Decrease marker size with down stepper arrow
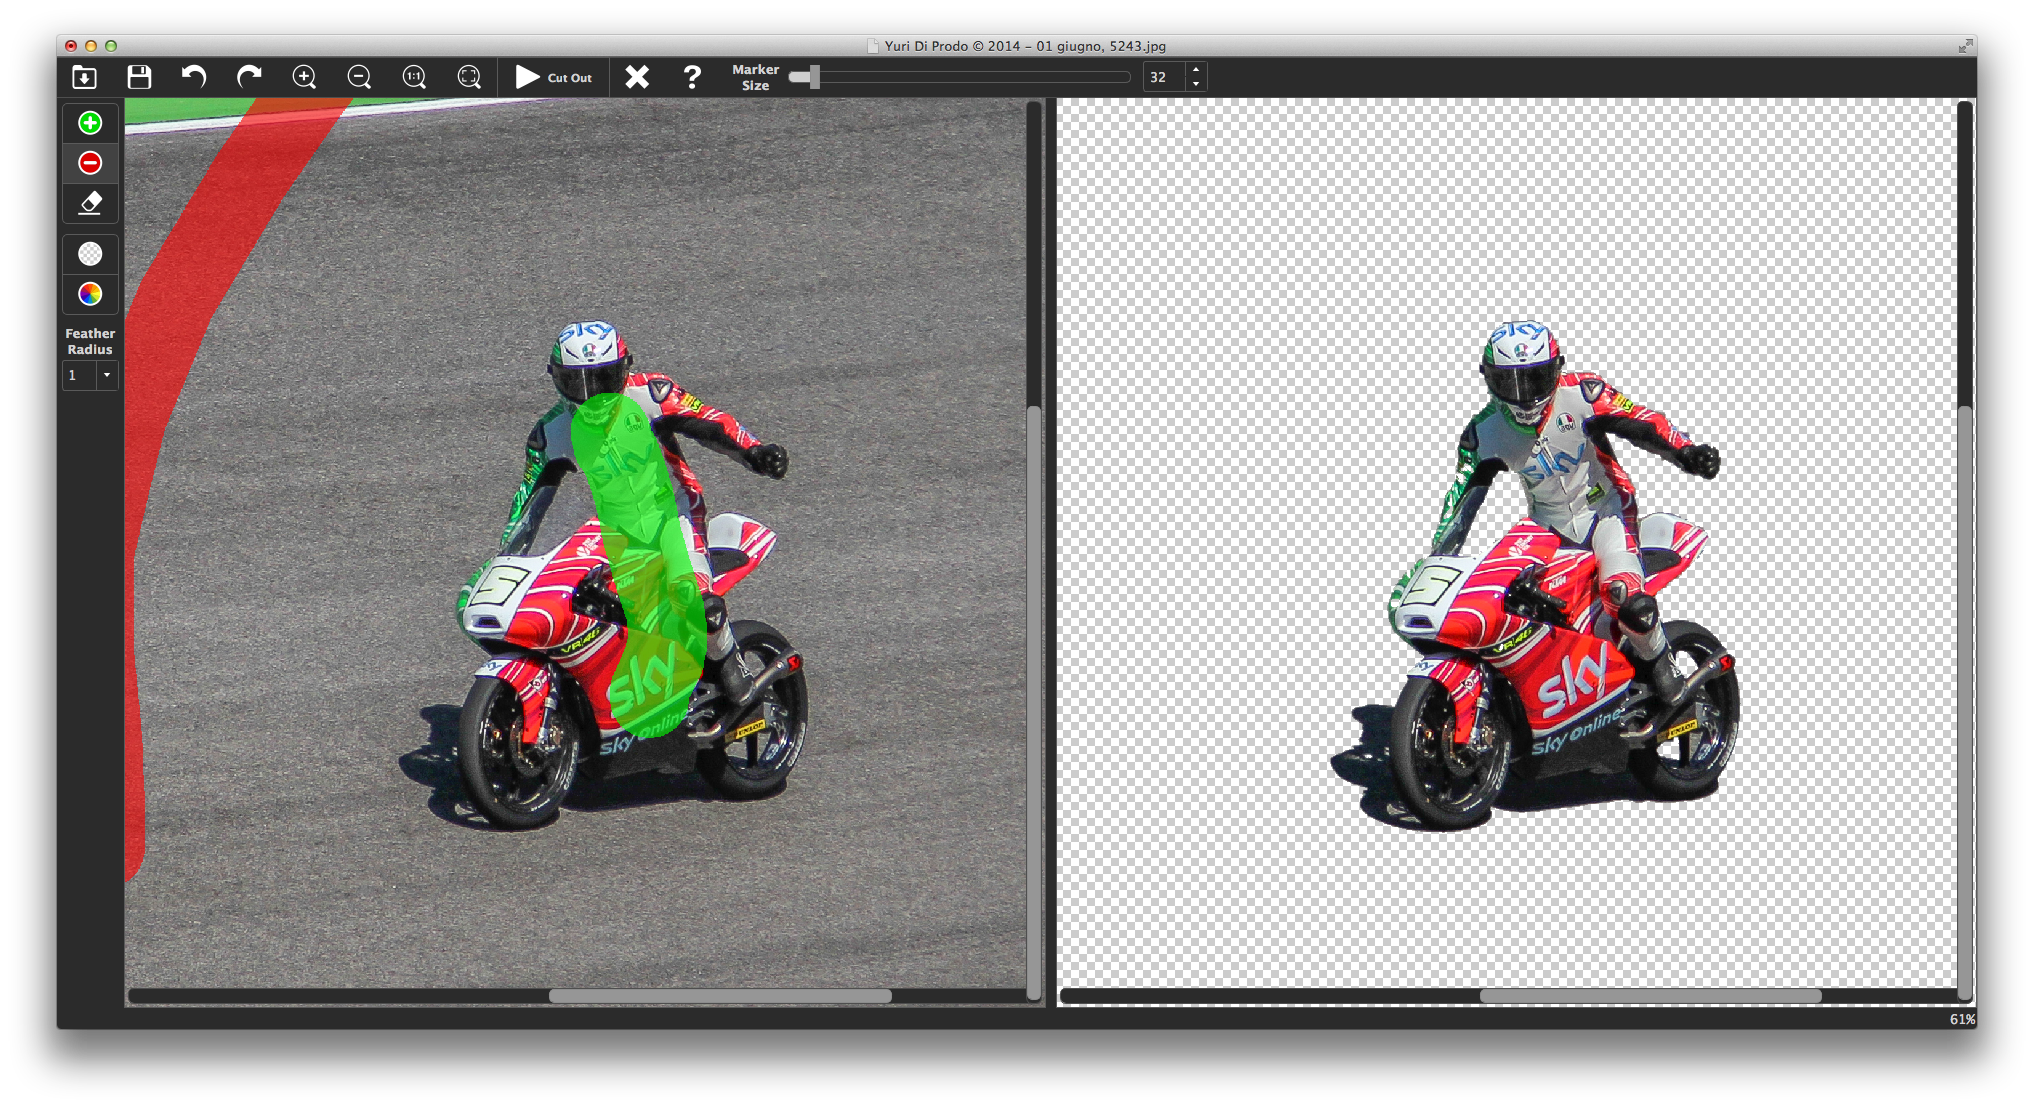Viewport: 2034px width, 1108px height. [x=1196, y=84]
